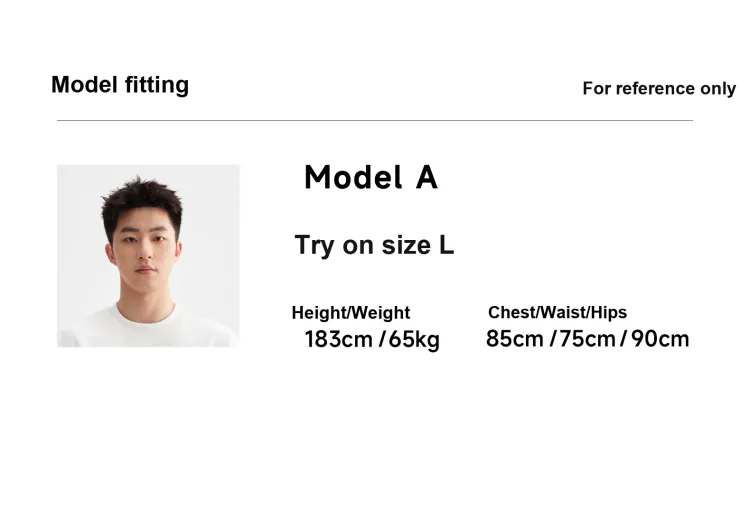
Task: Click the letter "A" in the model title
Action: click(x=426, y=178)
